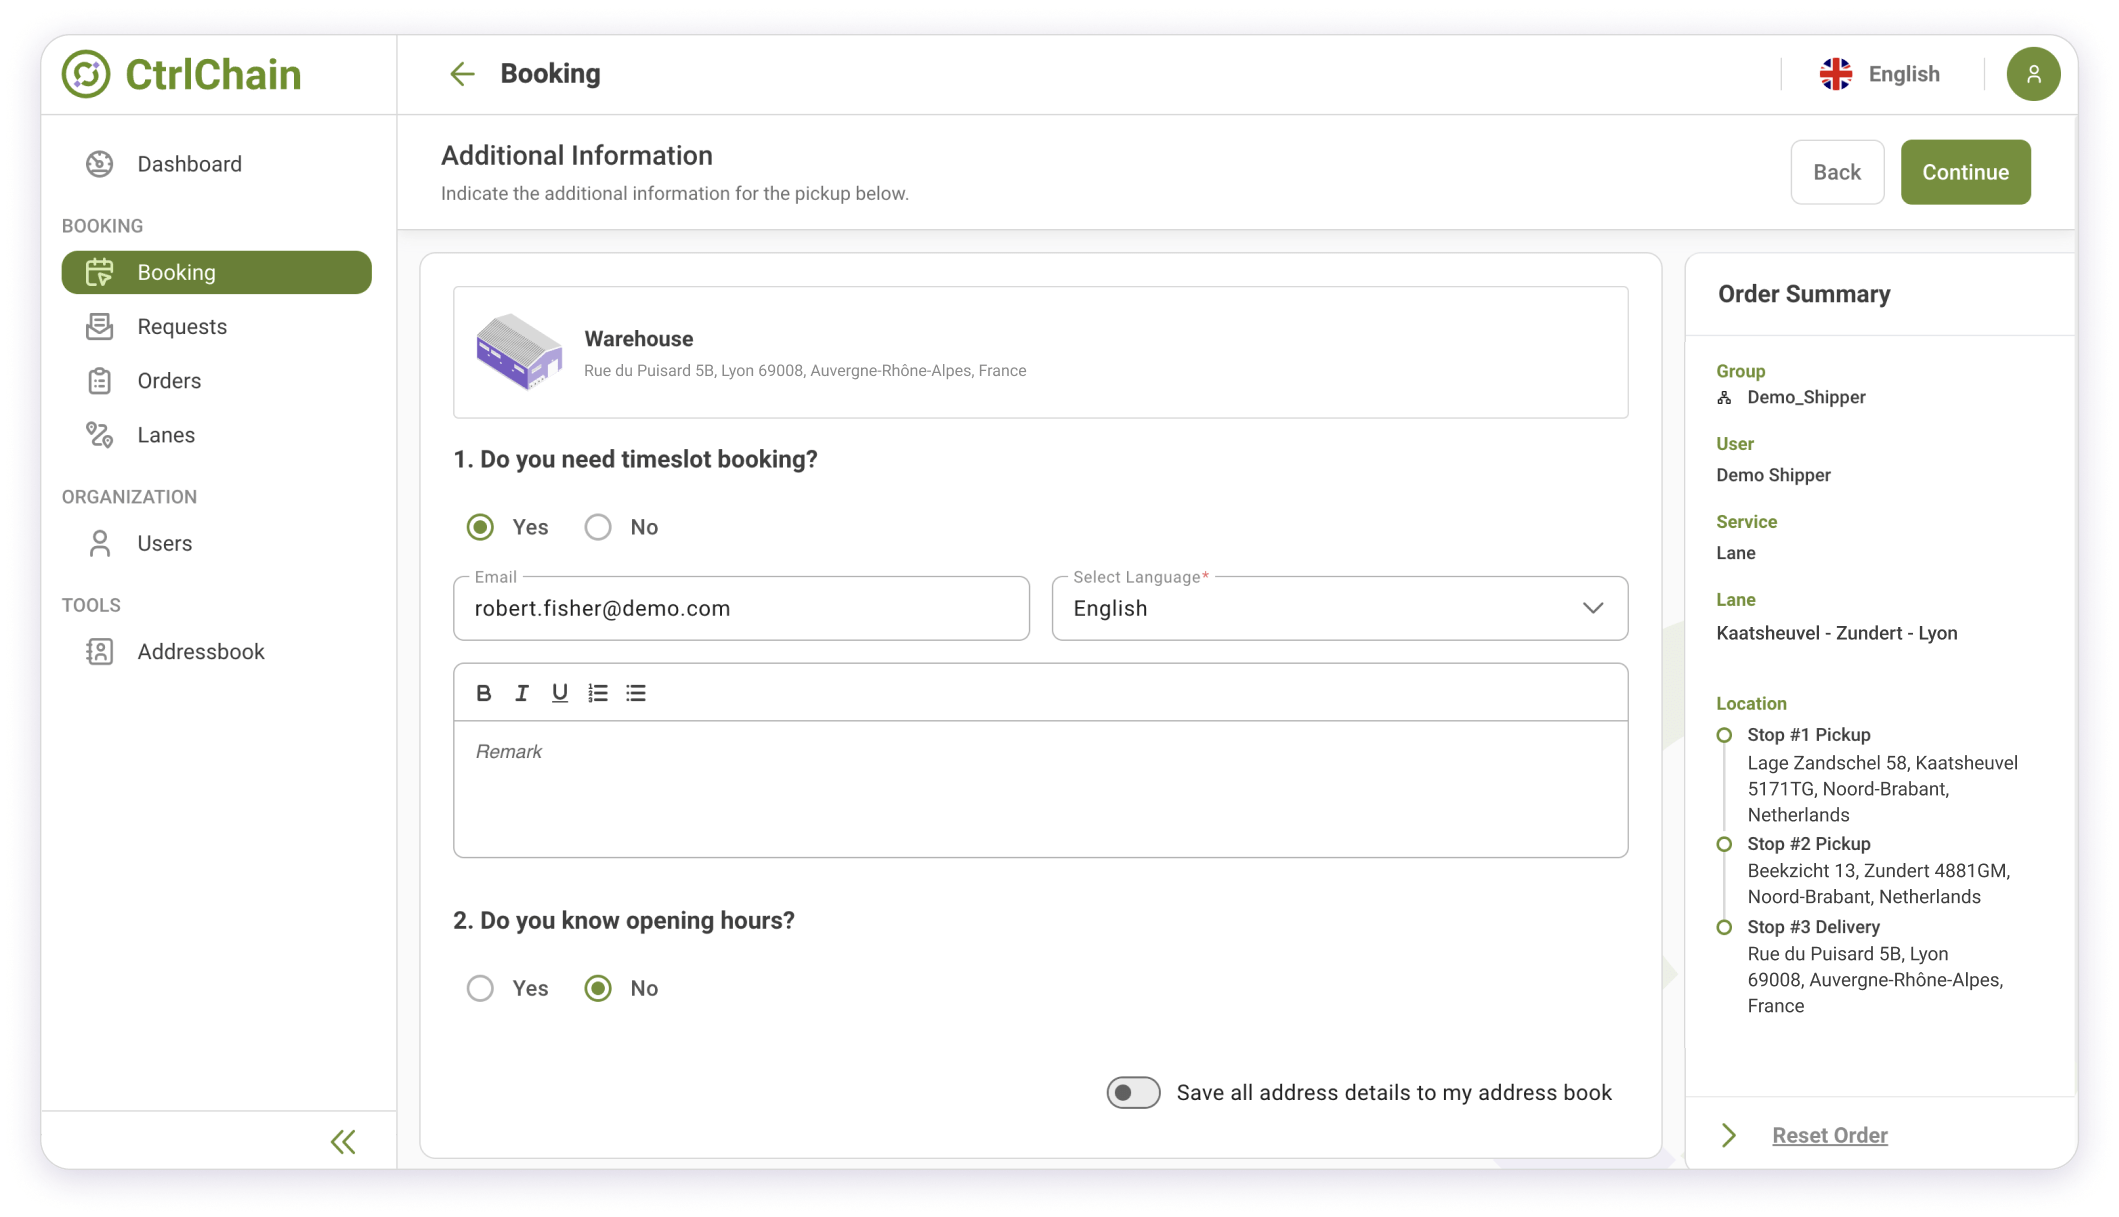Open Requests in the sidebar menu
Screen dimensions: 2119x1217
[x=182, y=327]
